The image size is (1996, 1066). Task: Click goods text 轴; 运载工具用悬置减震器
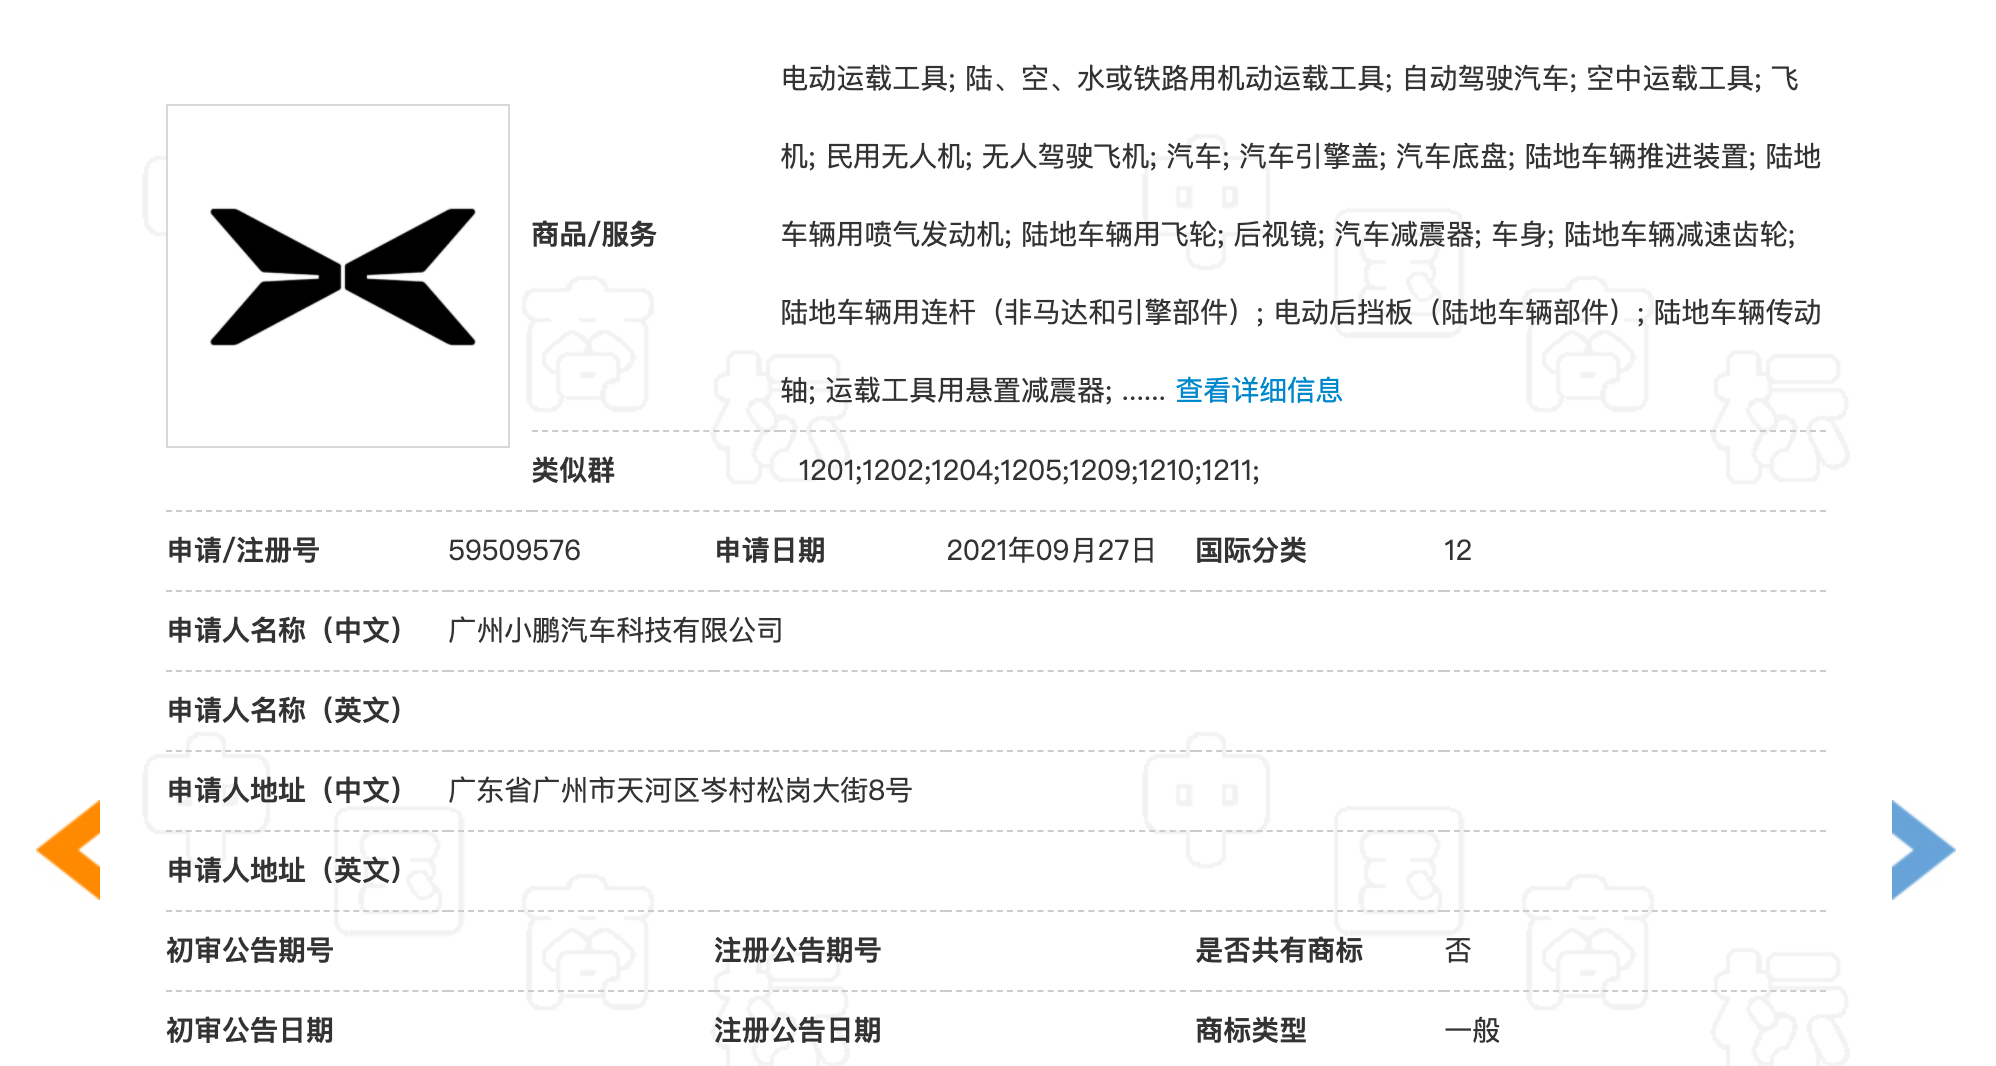pos(946,390)
